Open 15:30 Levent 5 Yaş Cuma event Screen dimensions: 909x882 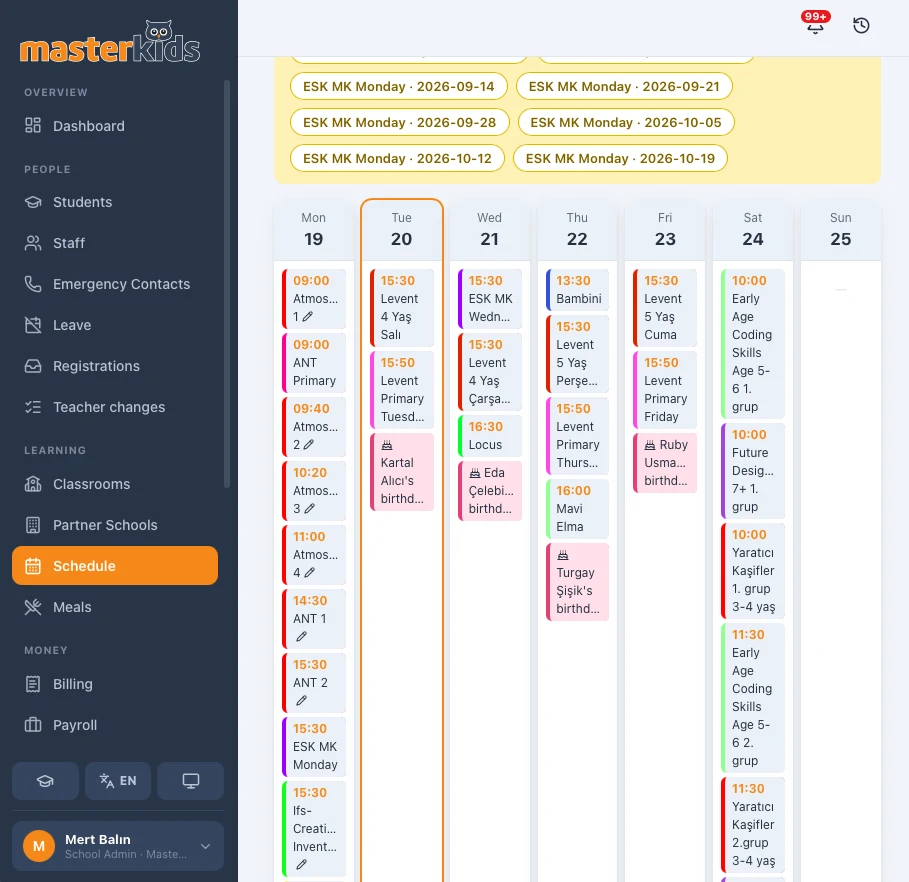click(x=665, y=307)
